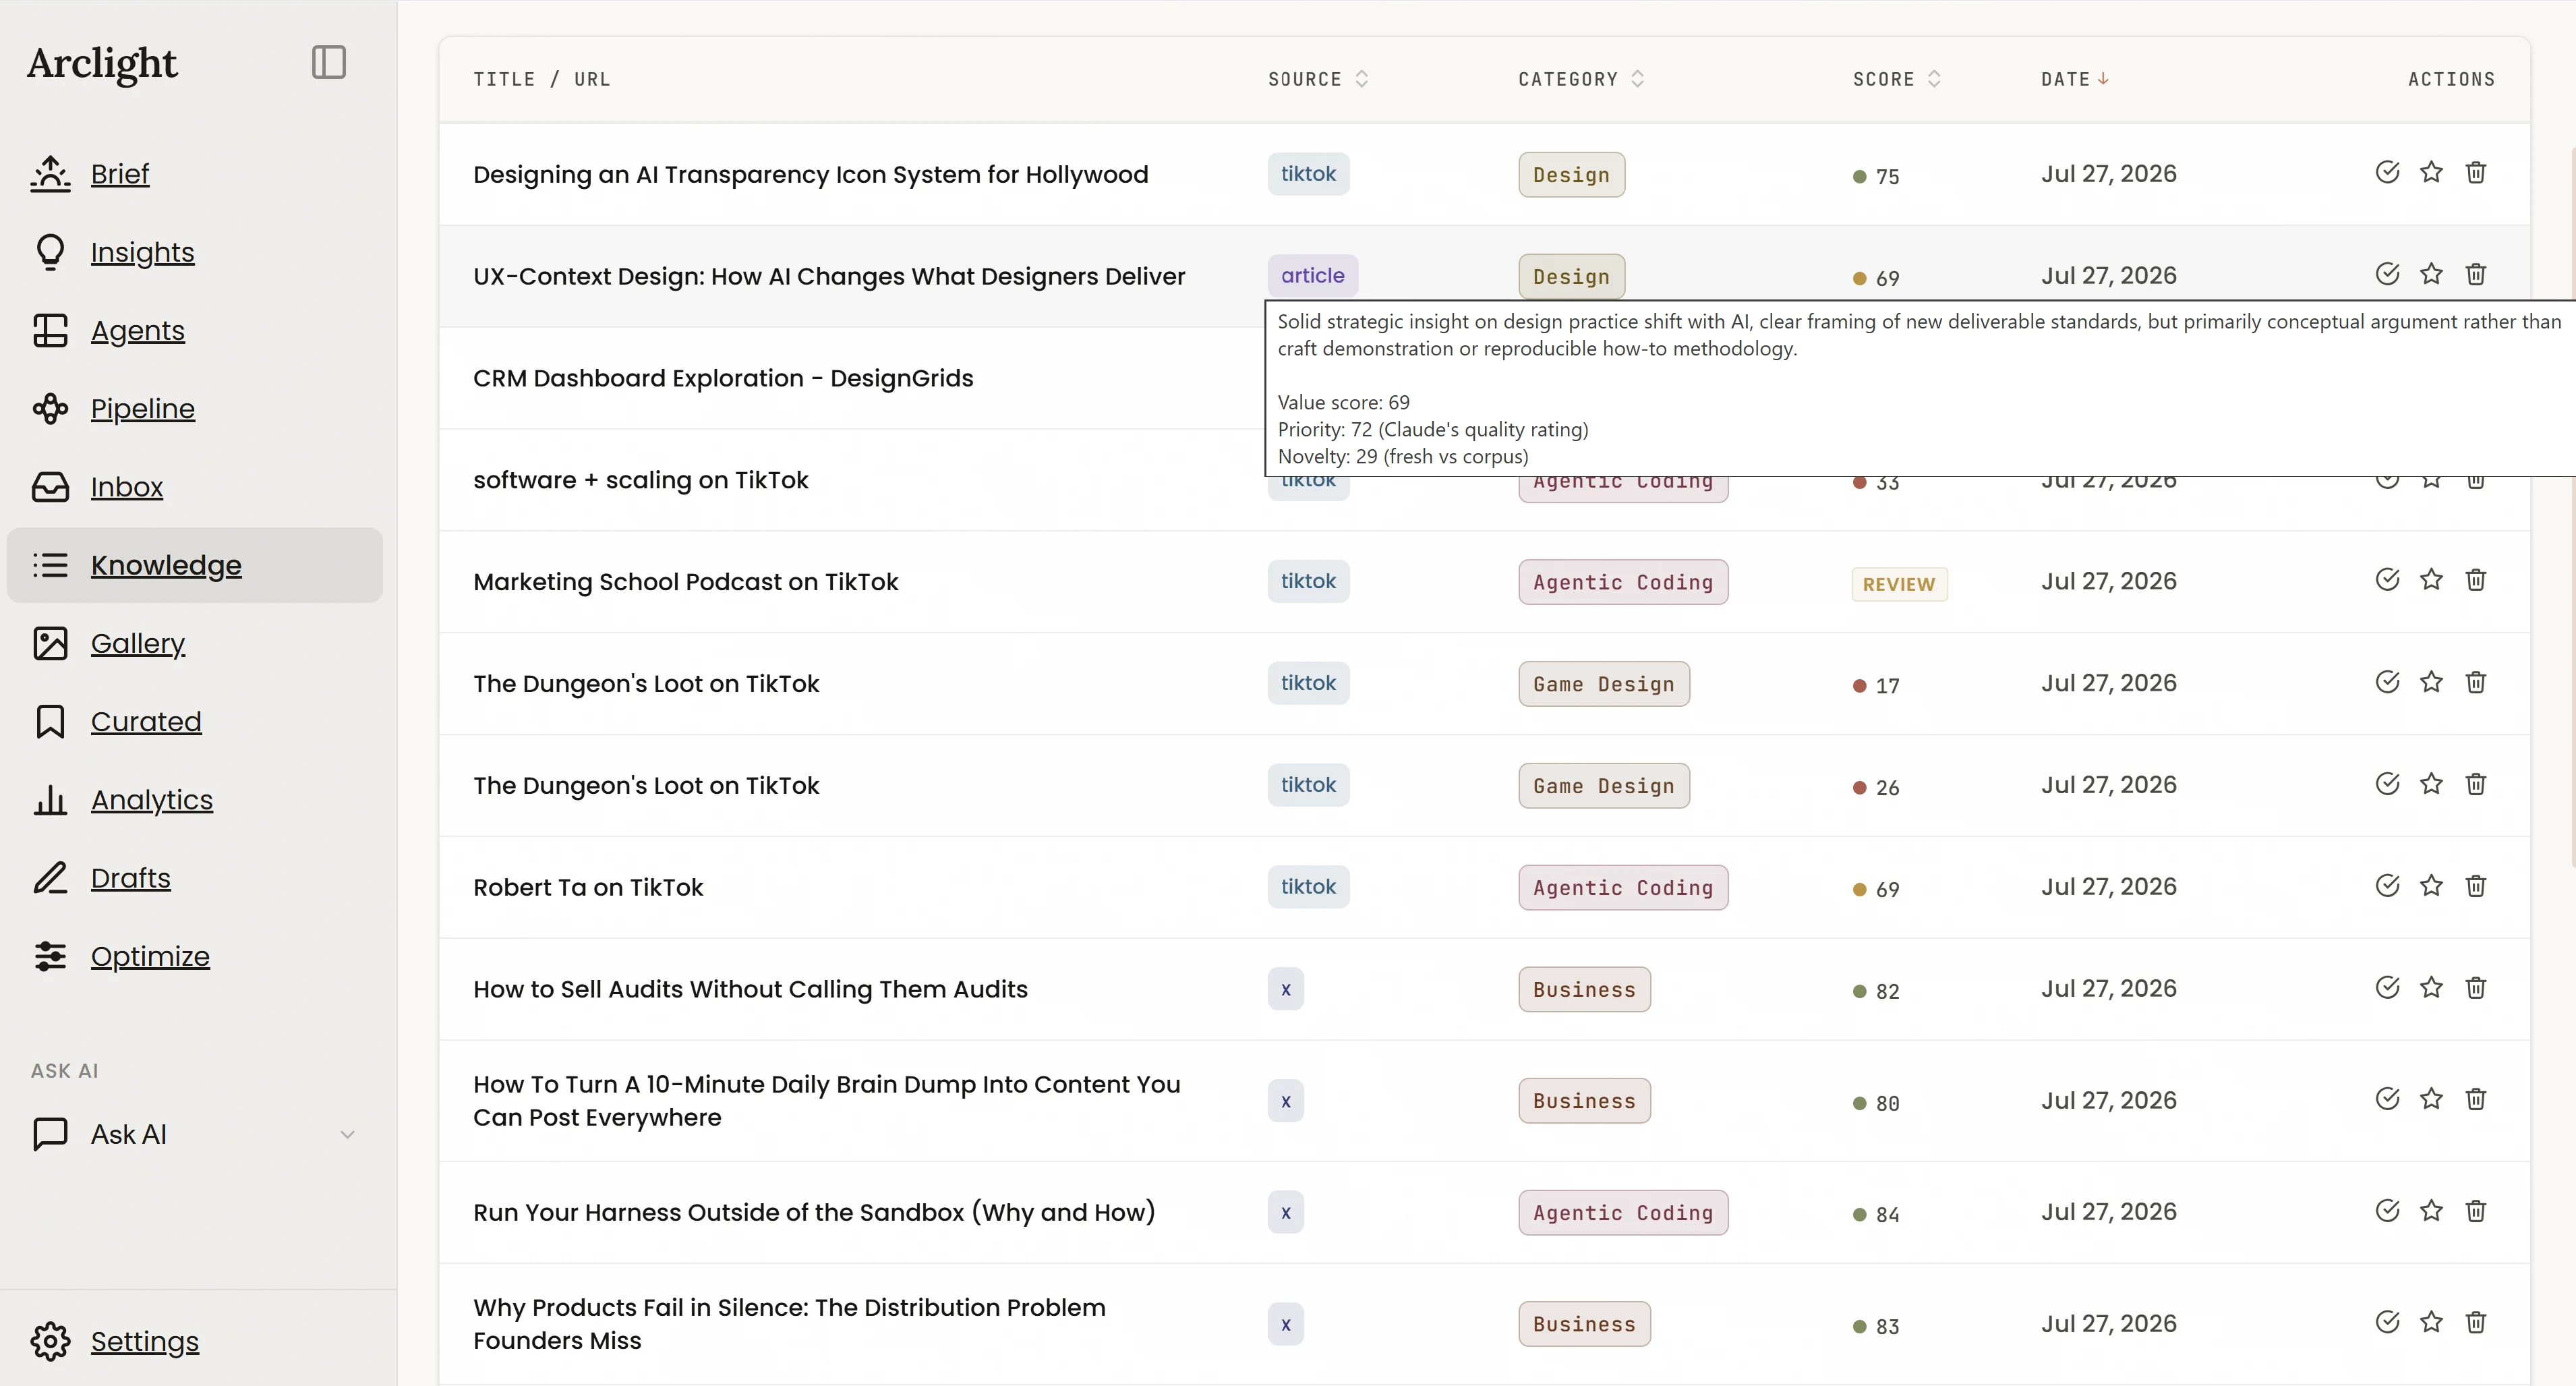Sort table by Score column

pos(1896,79)
